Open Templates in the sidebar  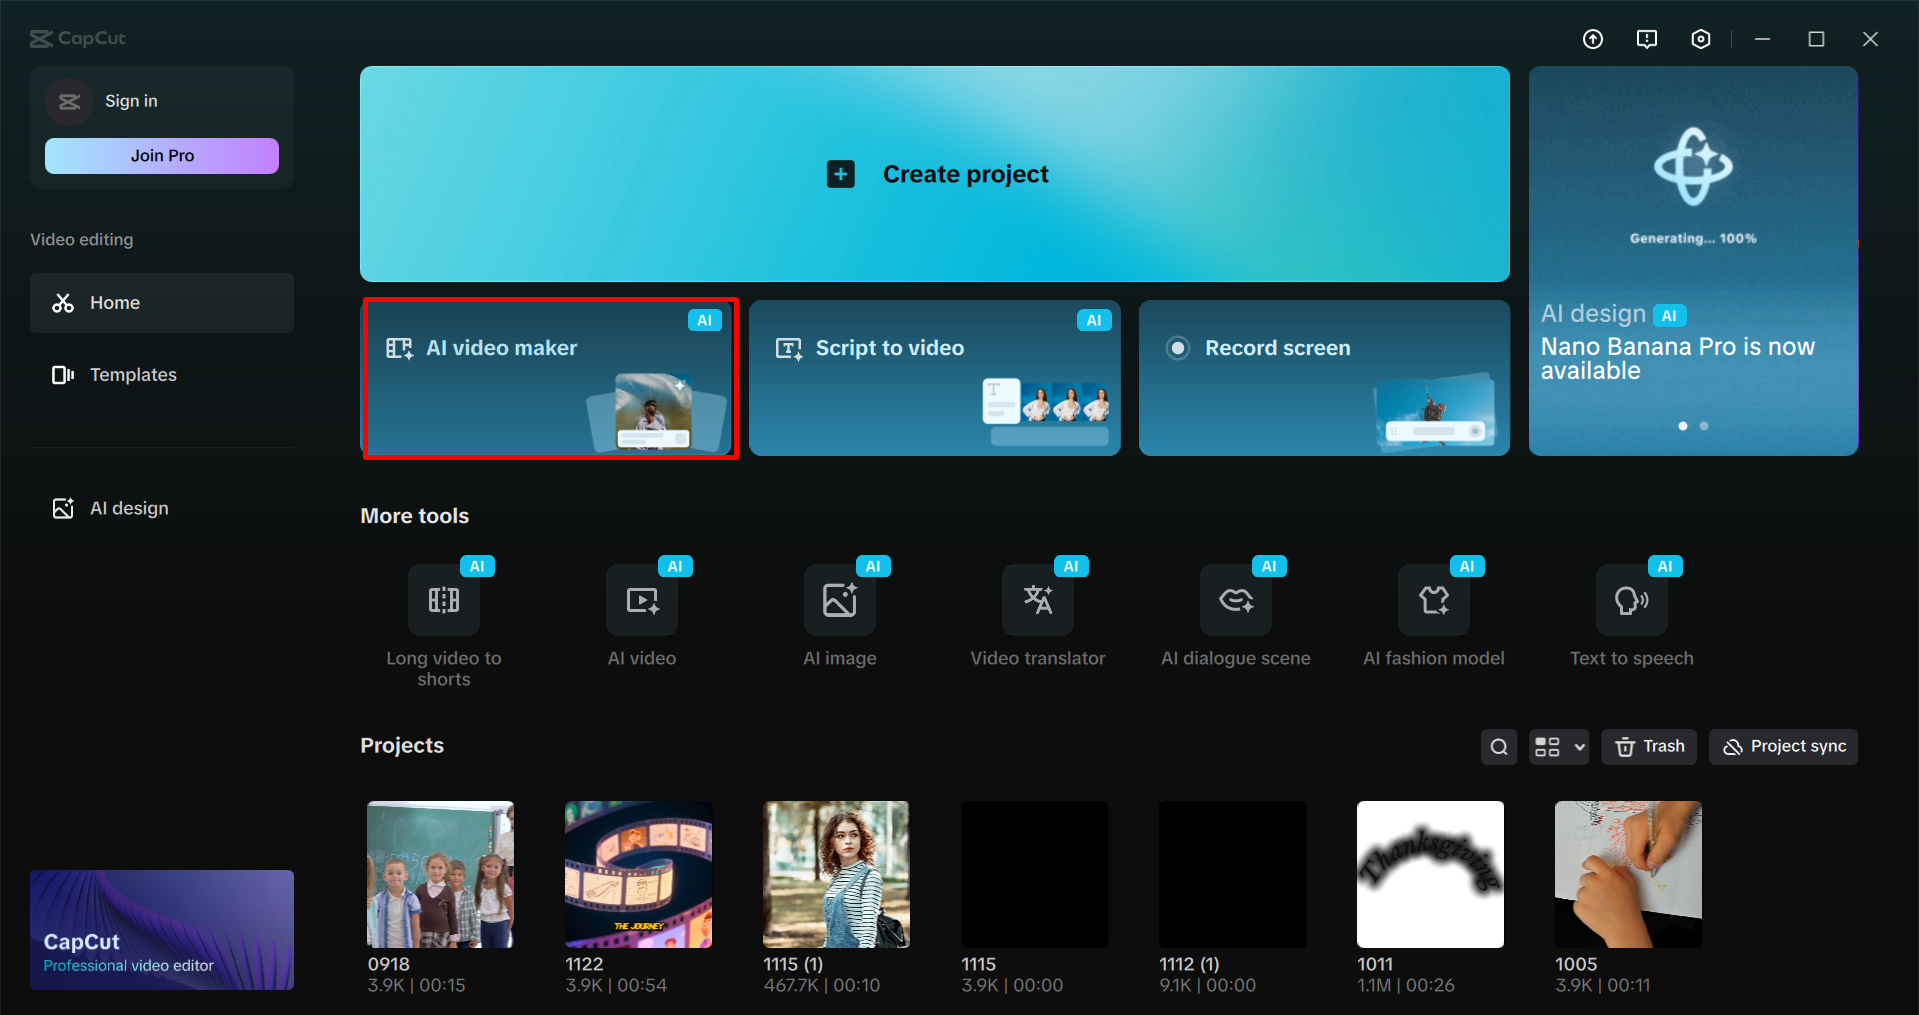click(x=162, y=375)
